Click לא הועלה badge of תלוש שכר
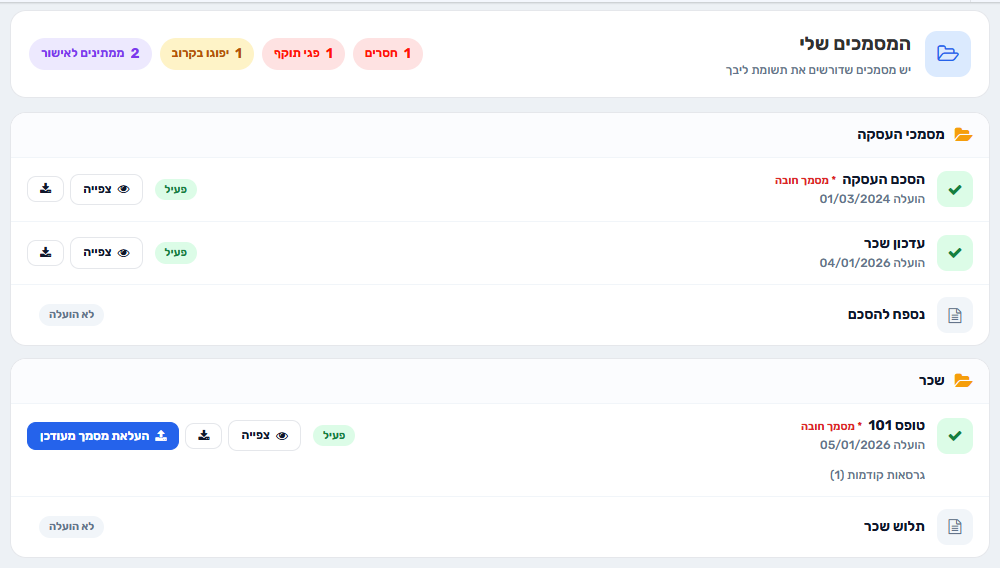The width and height of the screenshot is (1000, 568). point(71,527)
